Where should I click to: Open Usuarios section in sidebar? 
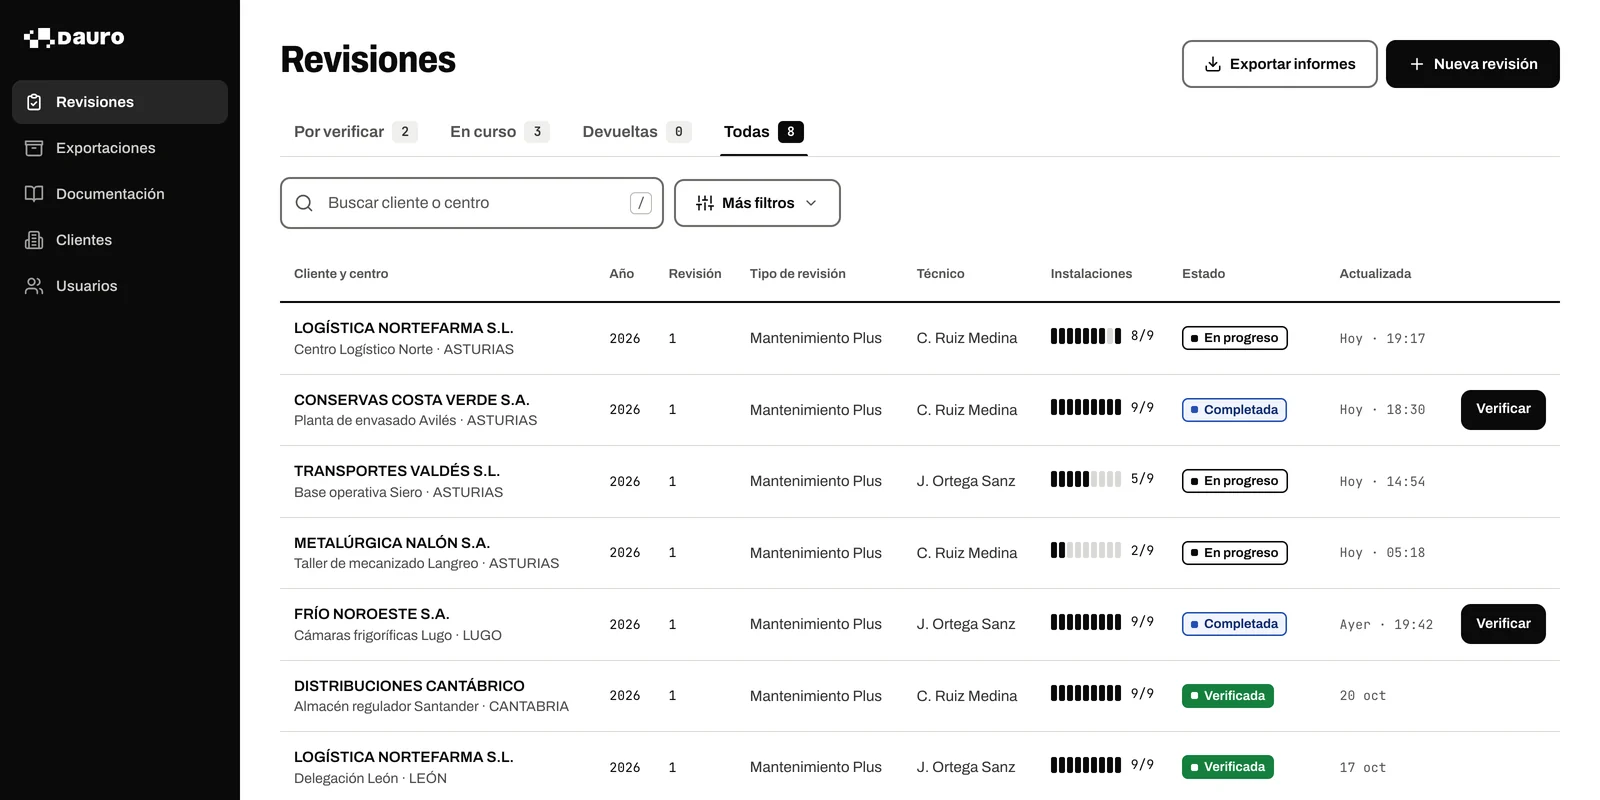pos(120,286)
